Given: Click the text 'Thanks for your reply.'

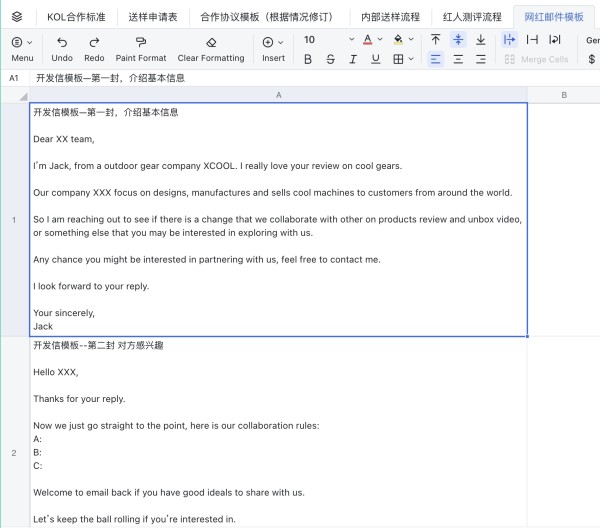Looking at the screenshot, I should click(x=79, y=399).
